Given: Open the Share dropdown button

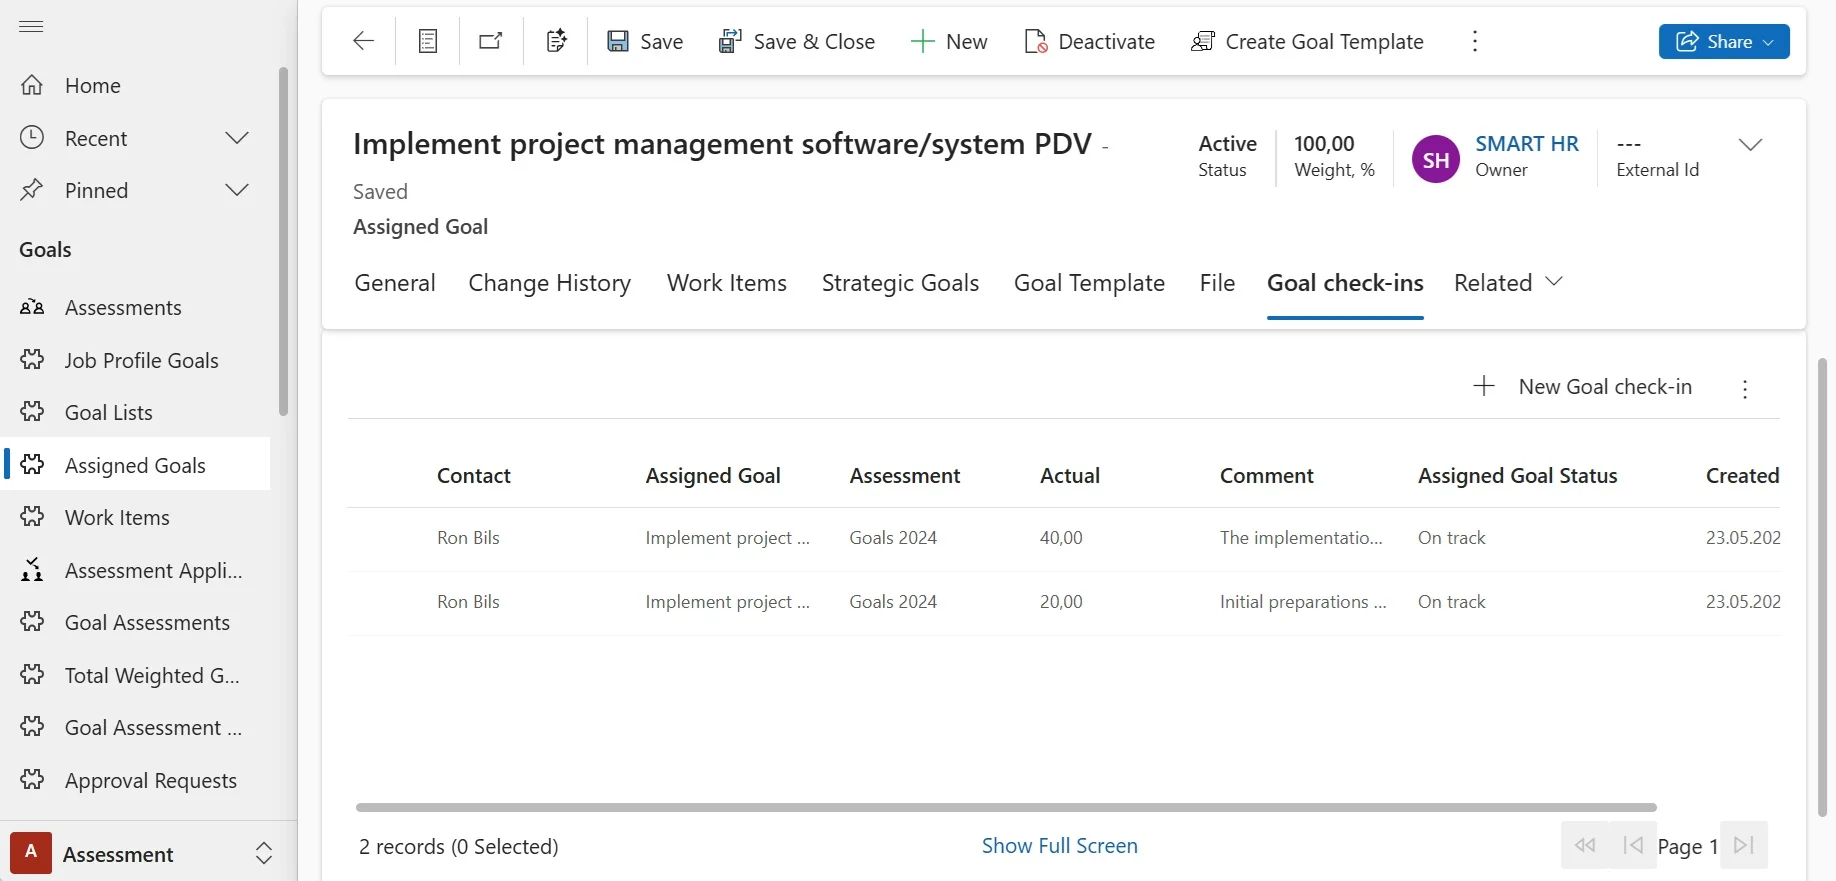Looking at the screenshot, I should [1723, 41].
